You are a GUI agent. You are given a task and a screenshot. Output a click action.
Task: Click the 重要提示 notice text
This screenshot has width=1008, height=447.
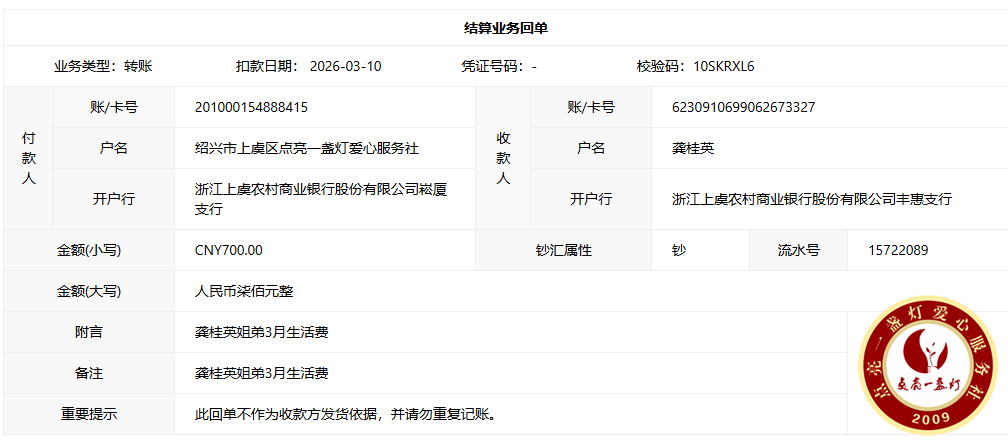345,414
